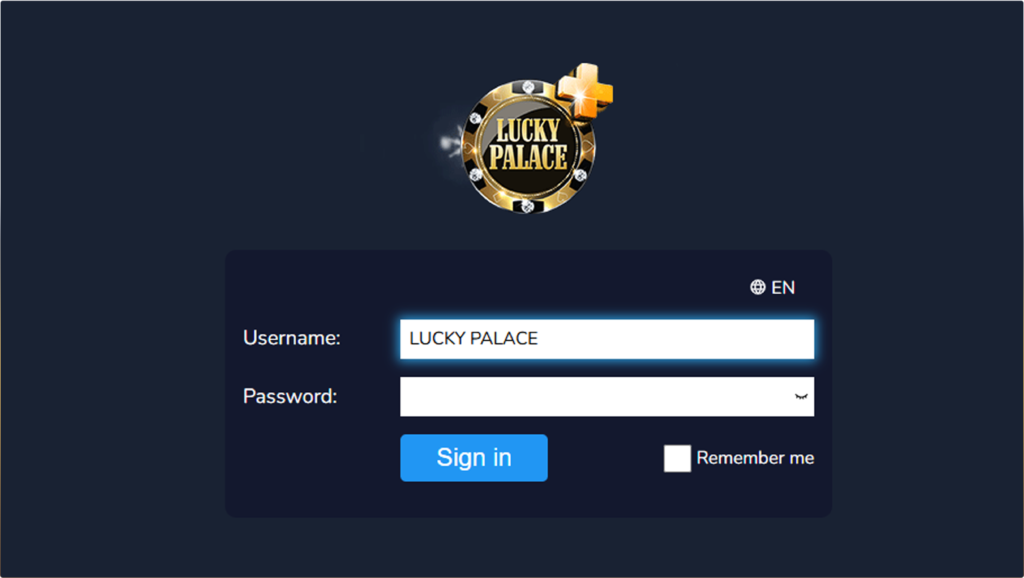Click the word PALACE on the logo
The height and width of the screenshot is (578, 1024).
(x=528, y=158)
